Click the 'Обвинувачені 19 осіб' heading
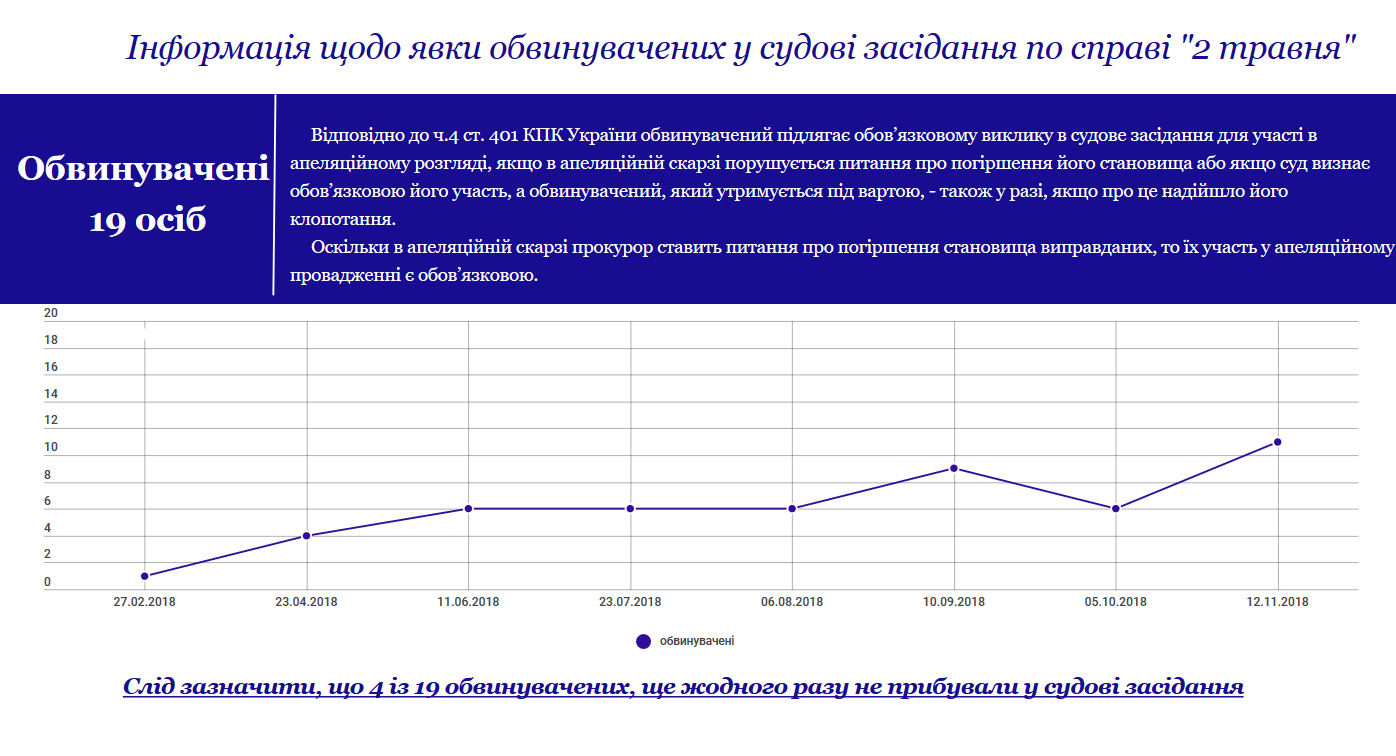 click(x=144, y=194)
